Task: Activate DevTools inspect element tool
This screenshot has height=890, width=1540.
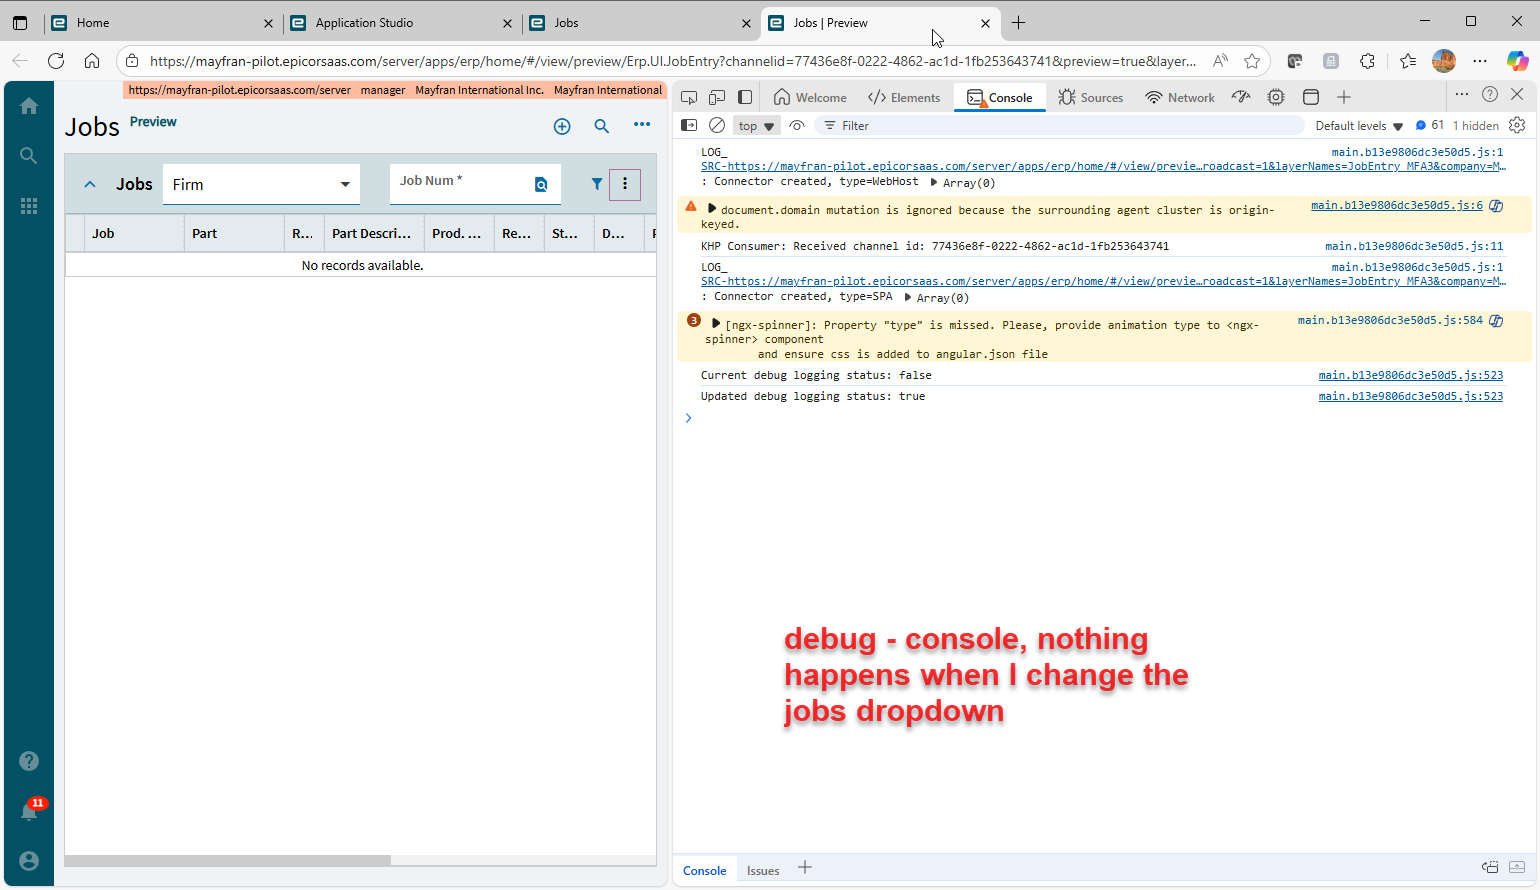Action: pyautogui.click(x=689, y=97)
